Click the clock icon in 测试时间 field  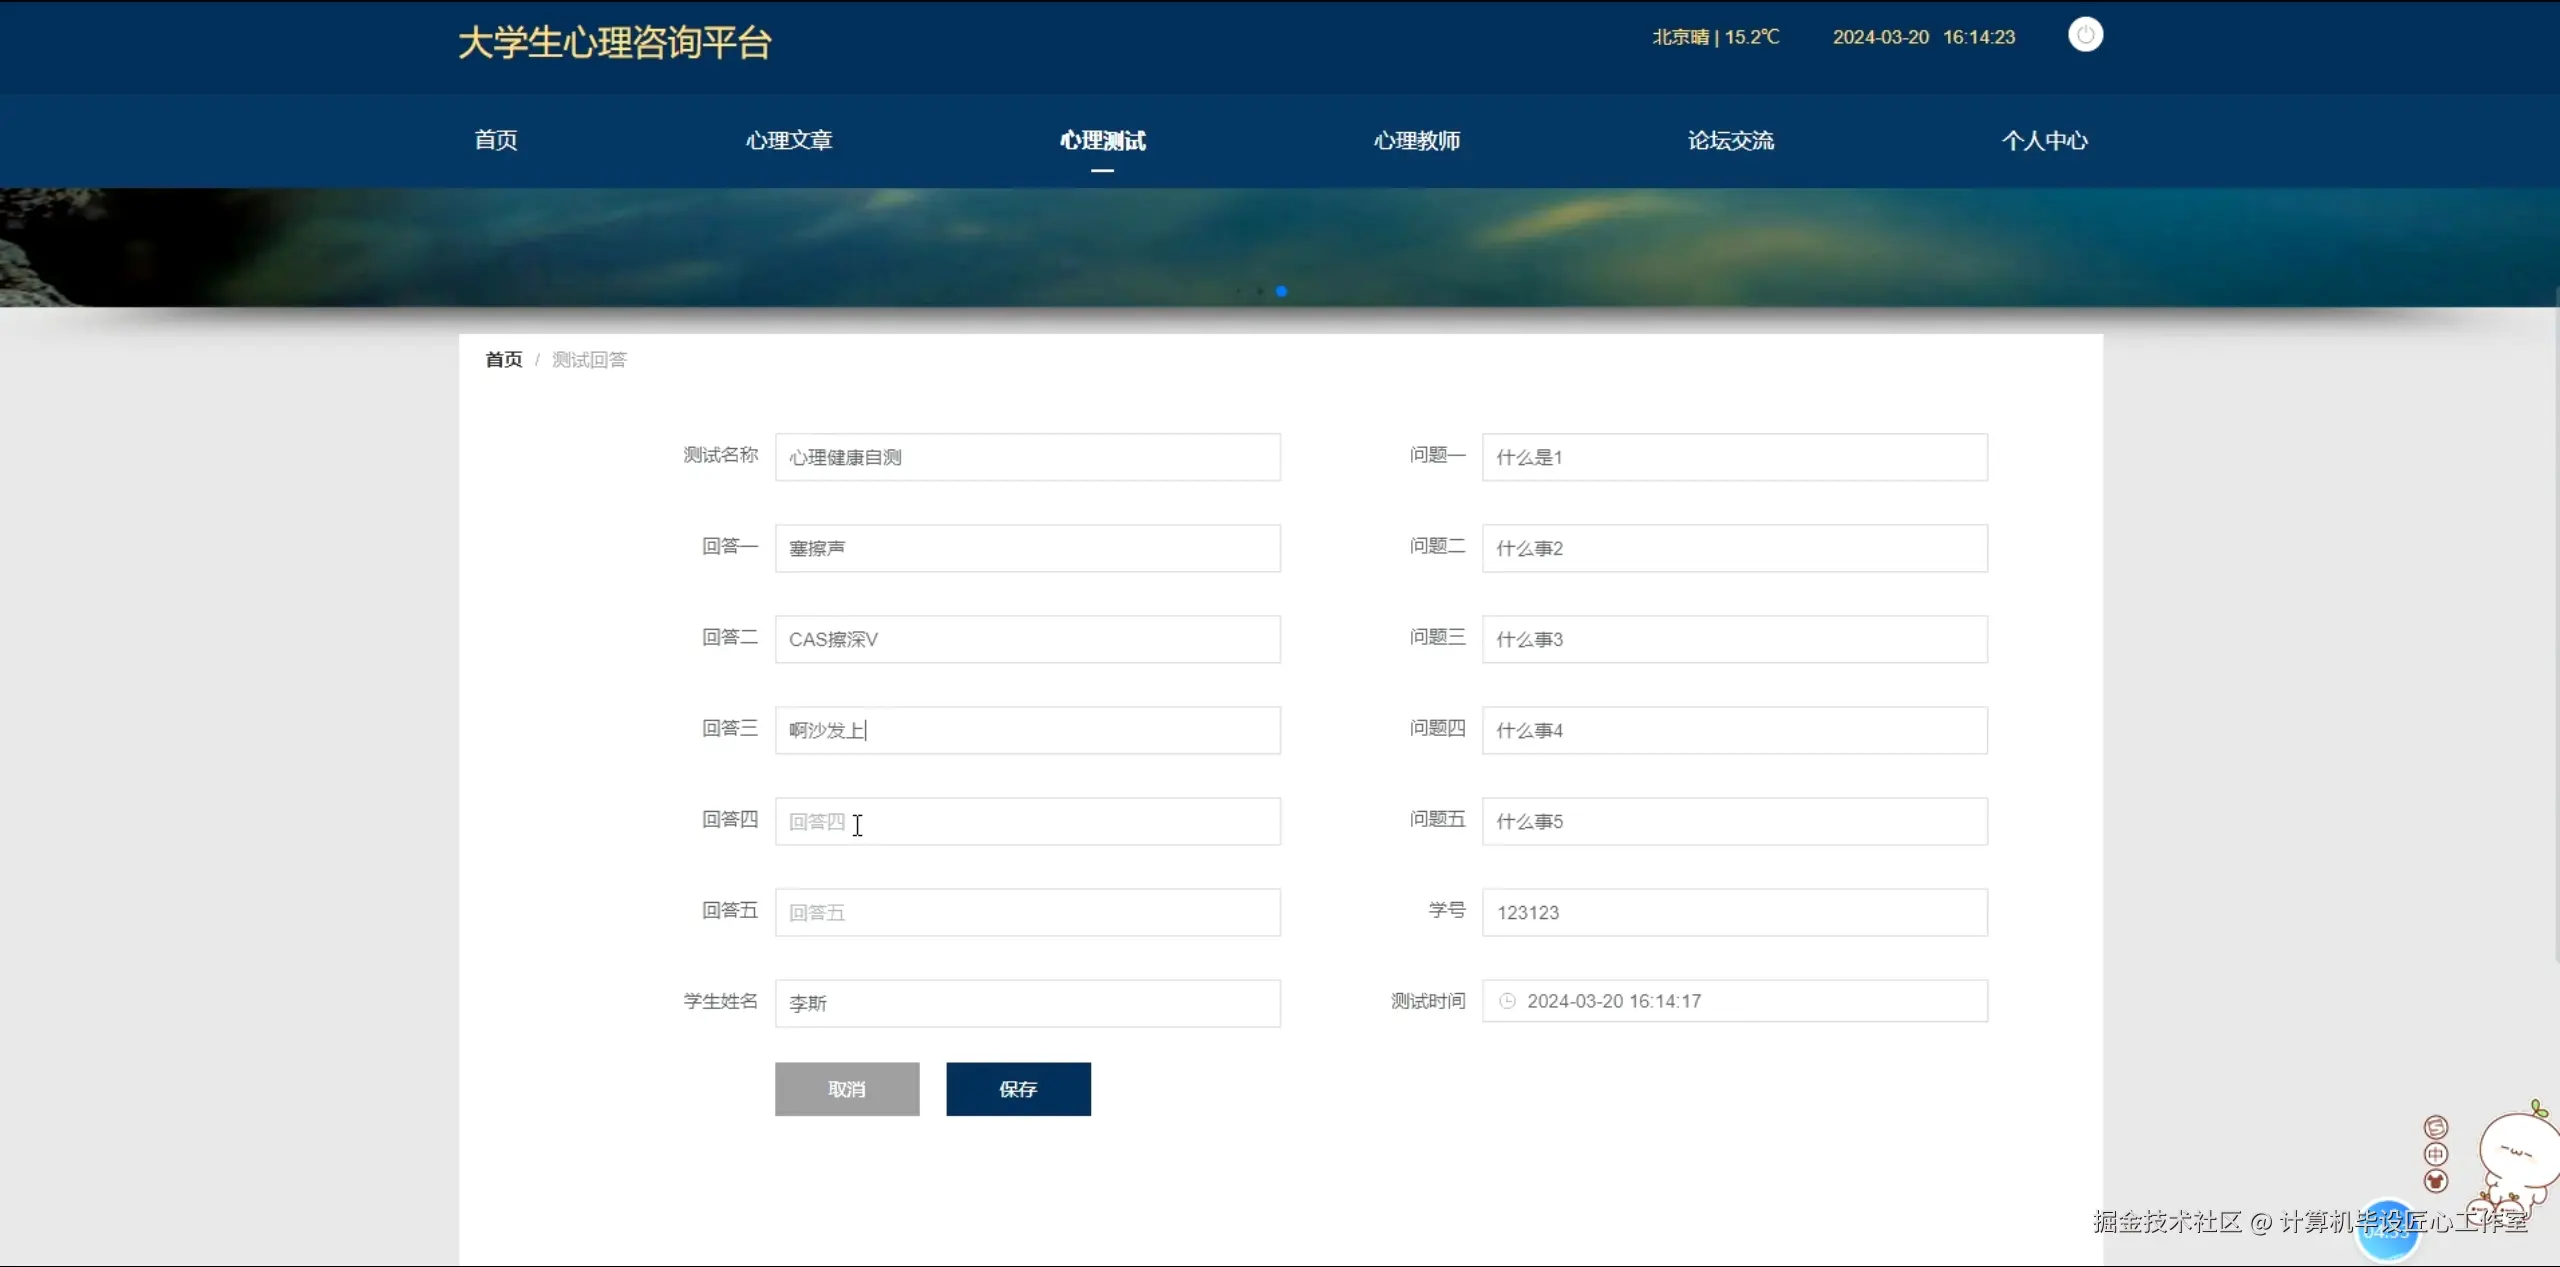pyautogui.click(x=1507, y=1001)
